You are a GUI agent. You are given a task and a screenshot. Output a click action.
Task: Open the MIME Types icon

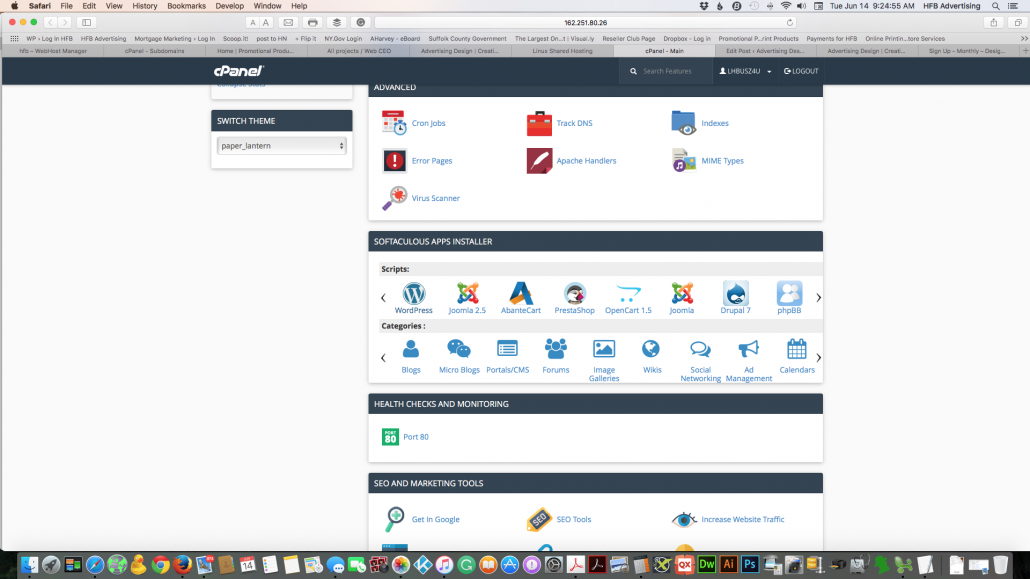click(684, 160)
